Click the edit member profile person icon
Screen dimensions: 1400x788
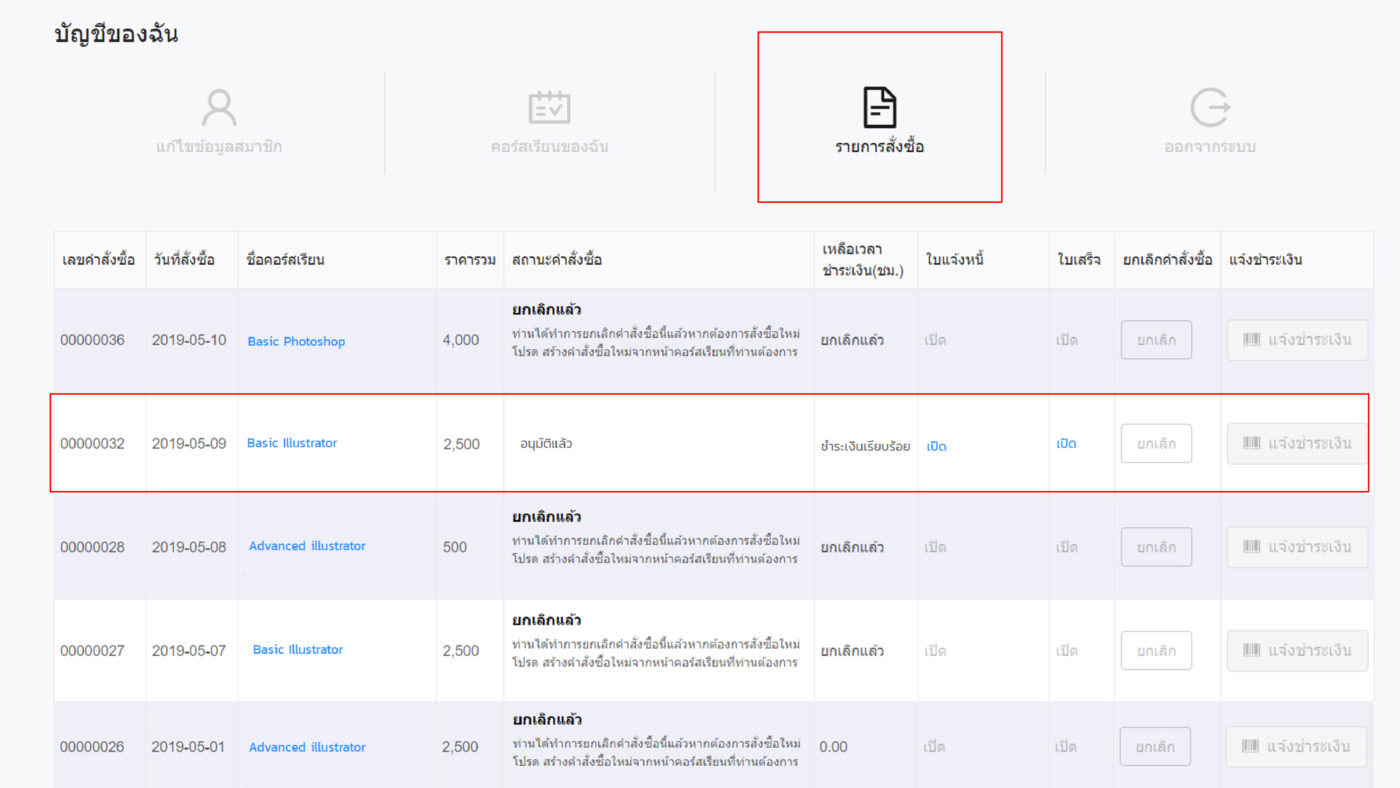point(218,107)
